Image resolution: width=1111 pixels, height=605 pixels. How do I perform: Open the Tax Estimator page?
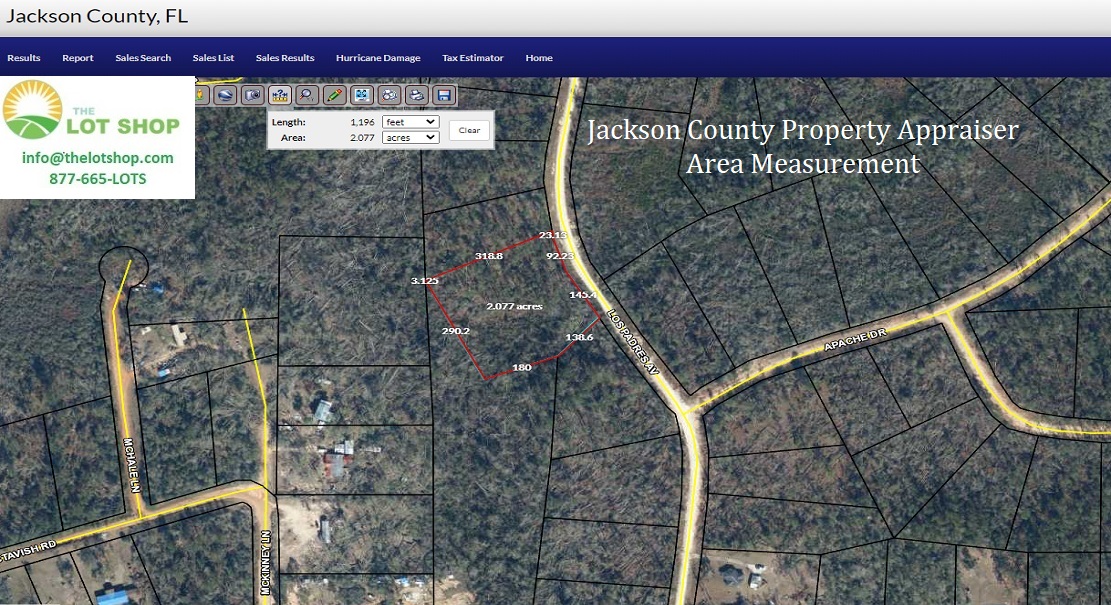tap(473, 58)
